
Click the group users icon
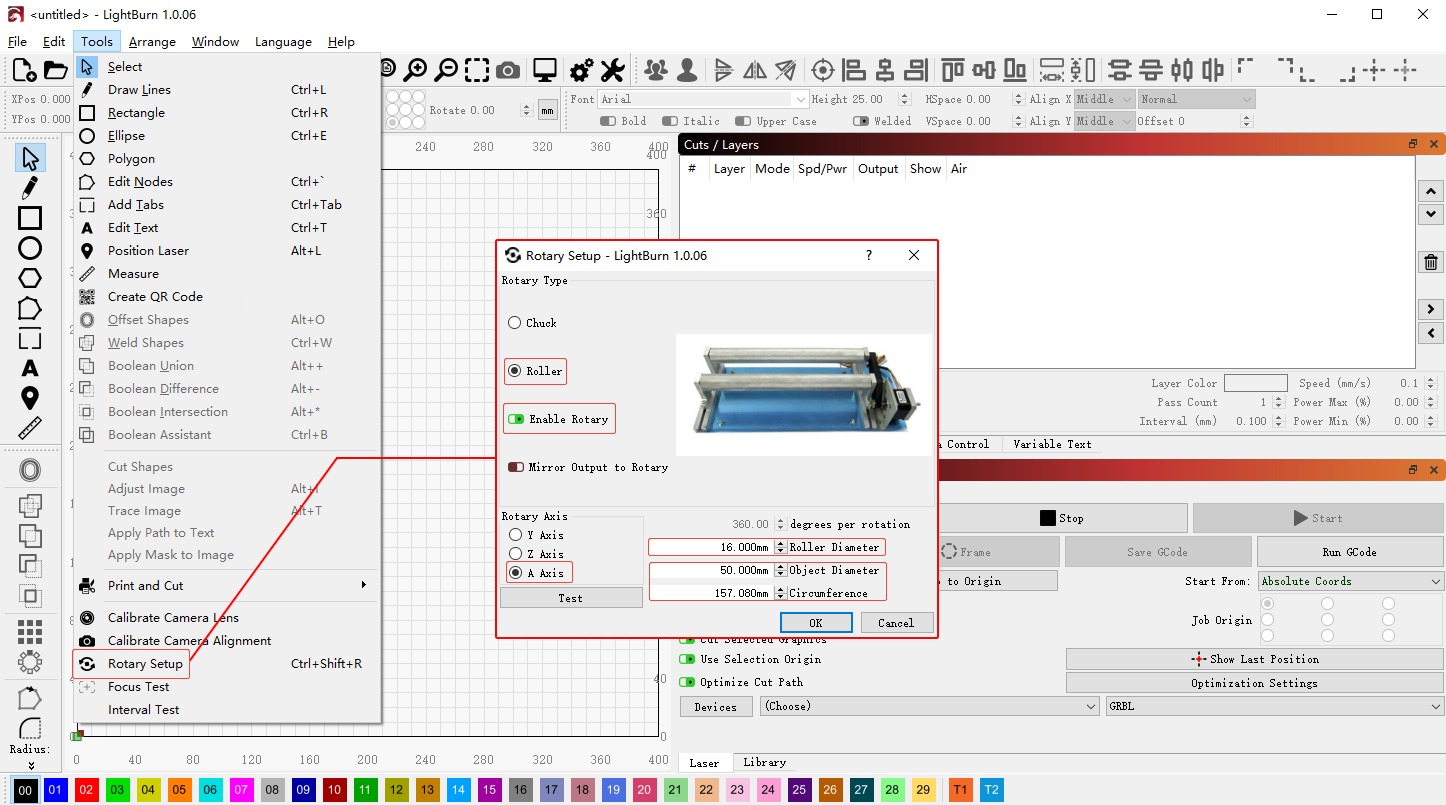click(x=656, y=69)
